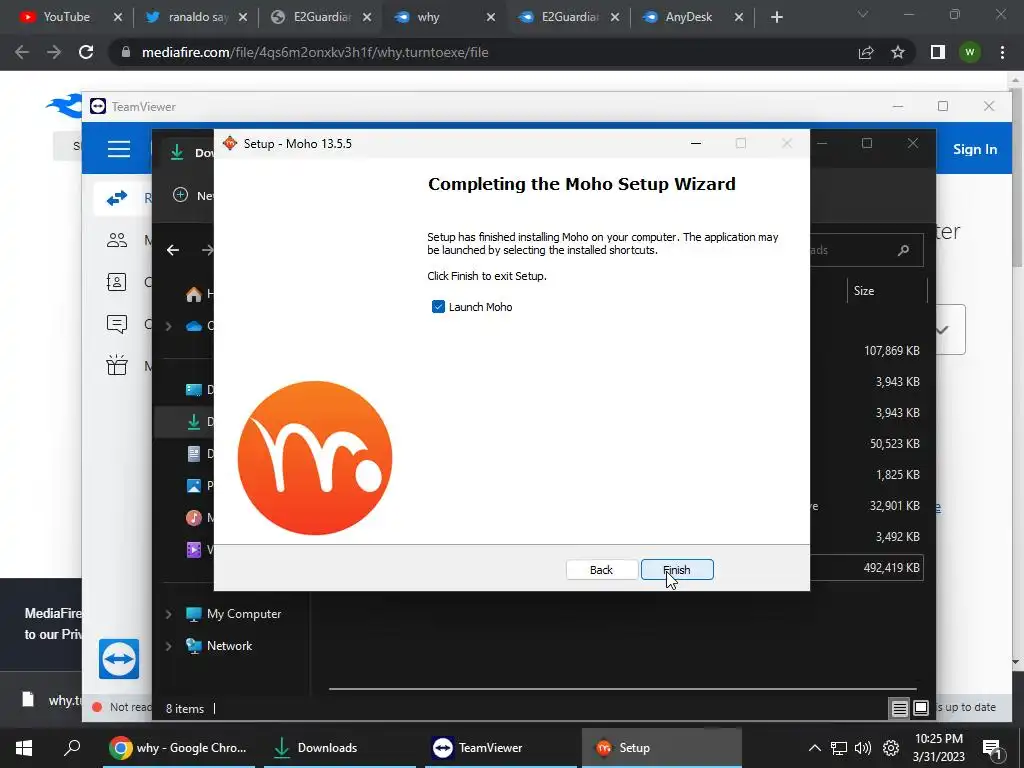Bookmark this page with the star icon

[x=898, y=52]
